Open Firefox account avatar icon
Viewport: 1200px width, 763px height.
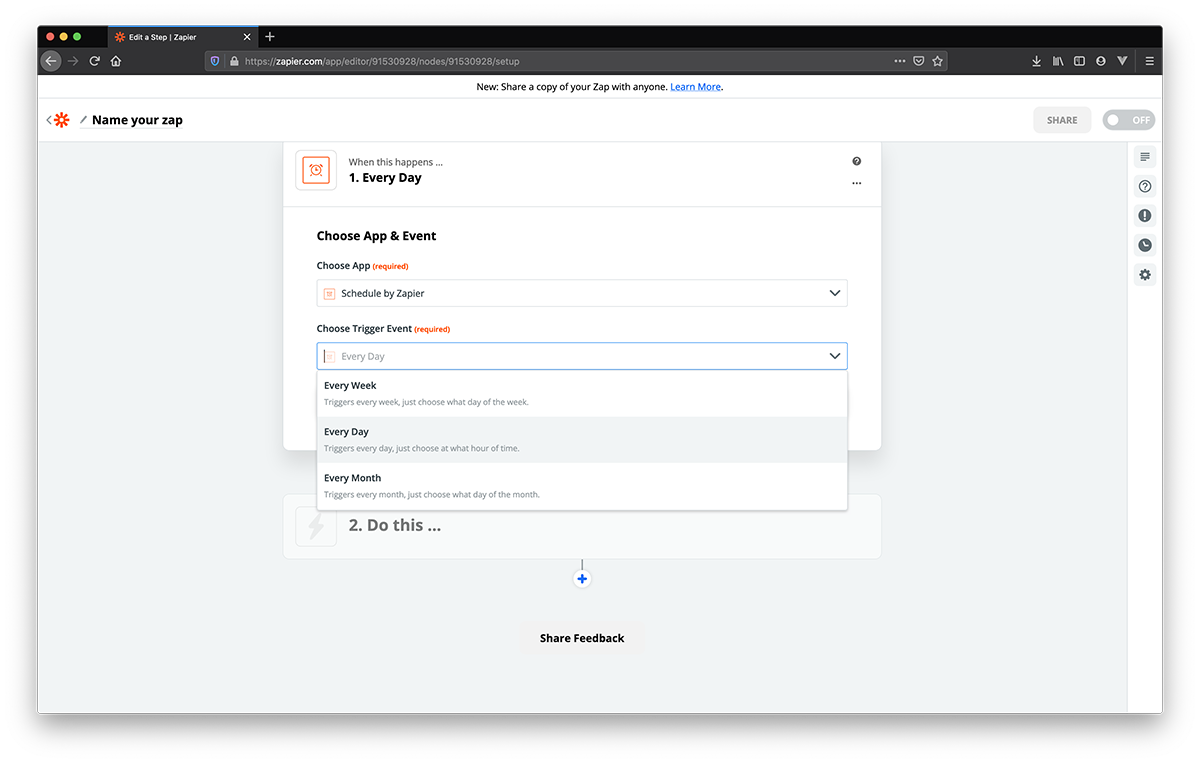(1101, 61)
